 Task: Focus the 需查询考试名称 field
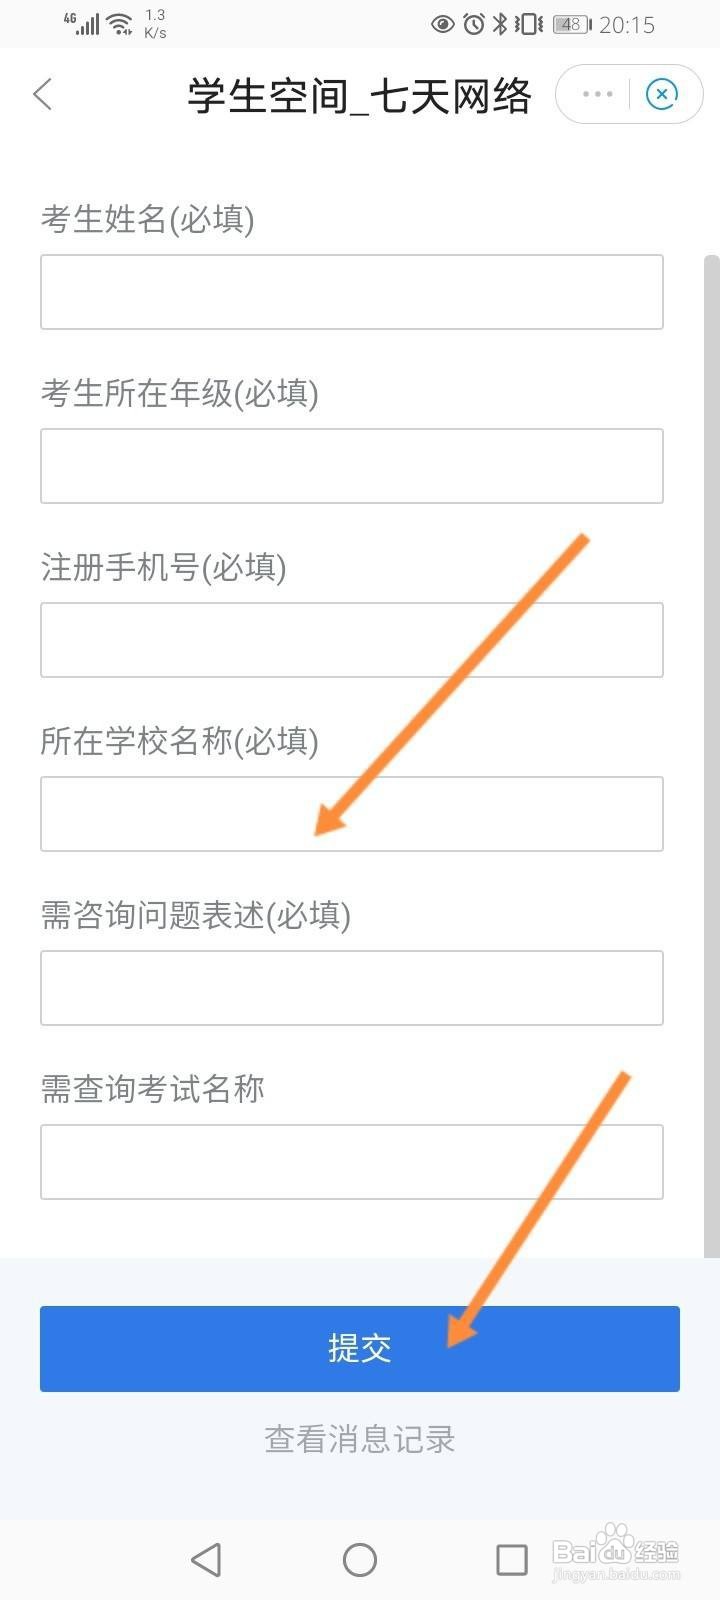pos(352,1162)
